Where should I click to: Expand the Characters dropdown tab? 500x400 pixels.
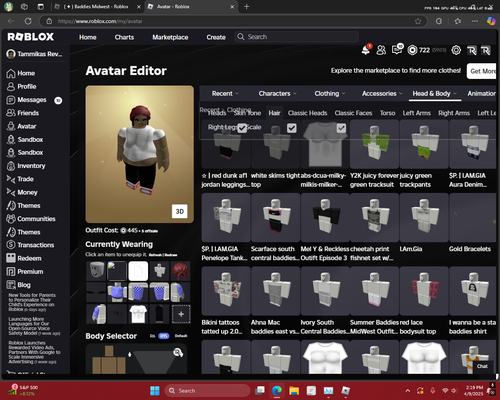click(278, 94)
